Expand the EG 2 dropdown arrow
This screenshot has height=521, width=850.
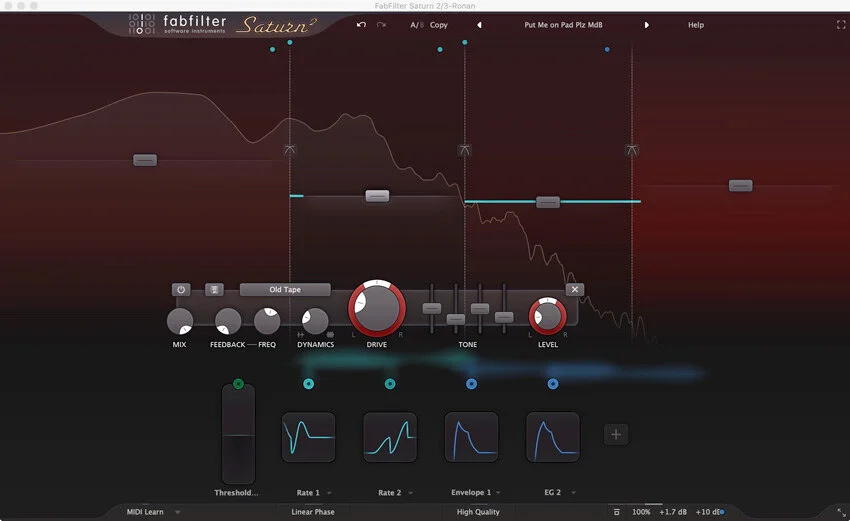[x=573, y=493]
